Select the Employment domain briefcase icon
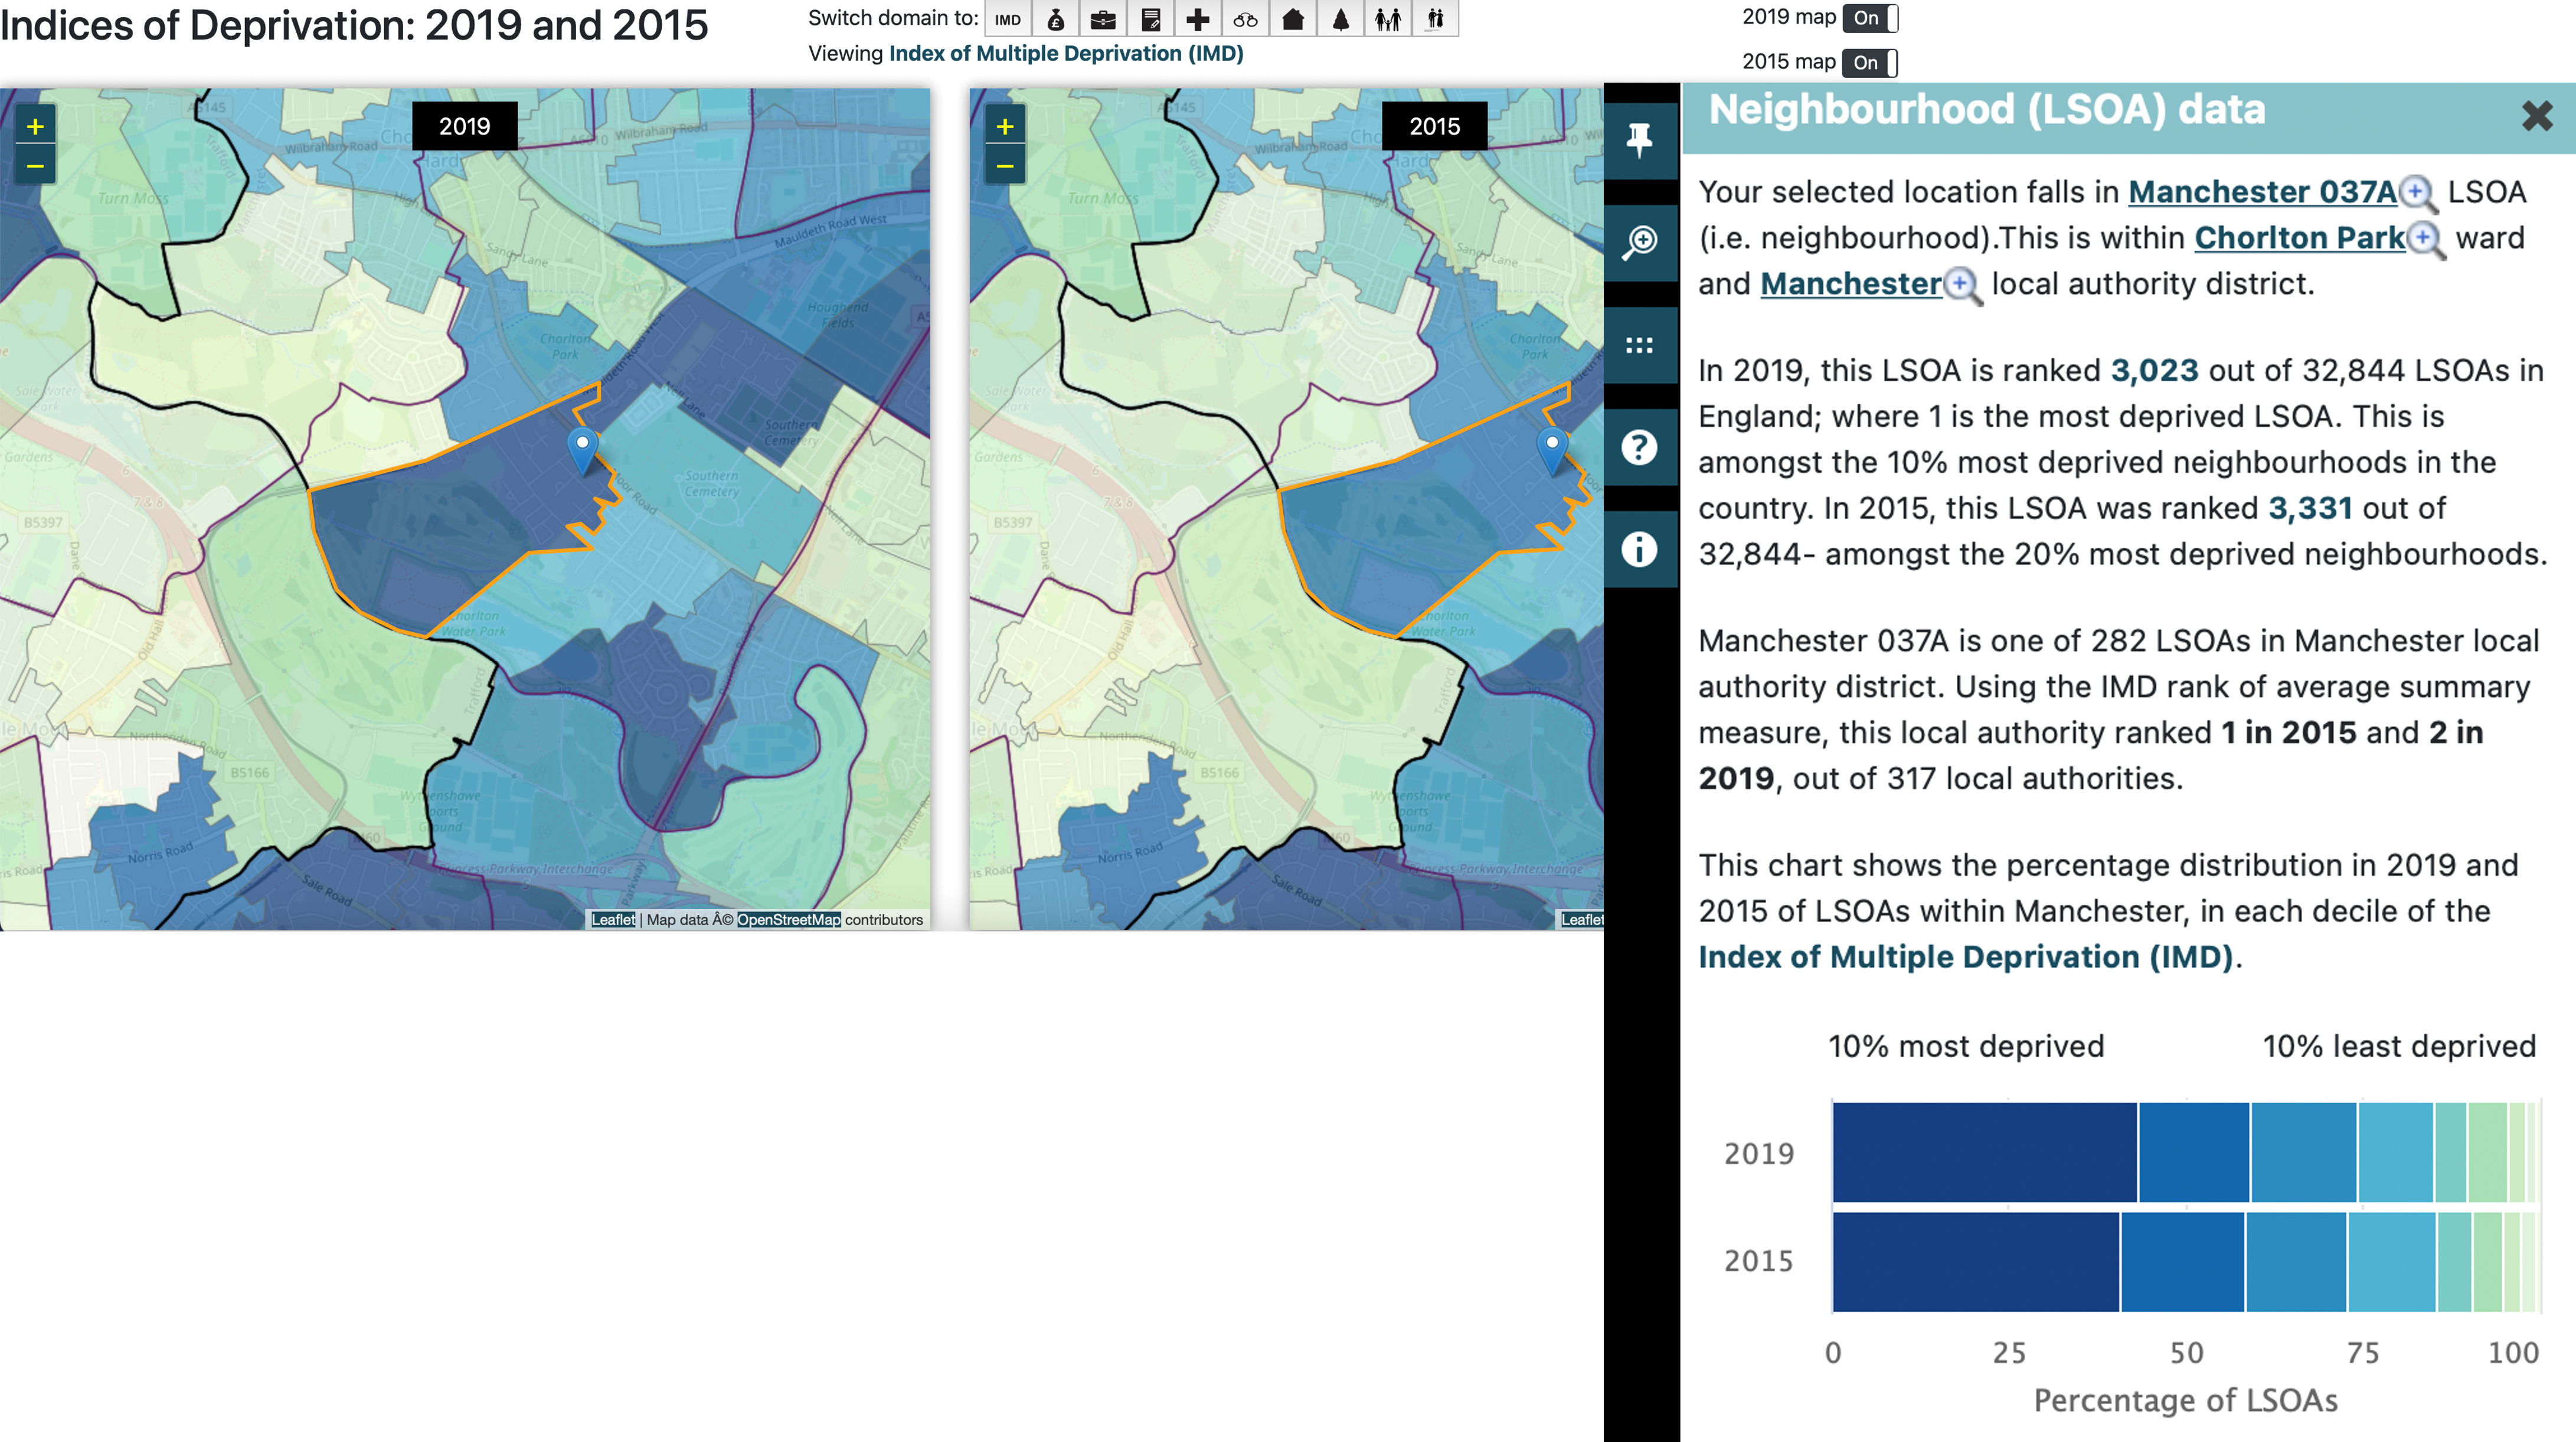Viewport: 2576px width, 1442px height. click(x=1103, y=19)
